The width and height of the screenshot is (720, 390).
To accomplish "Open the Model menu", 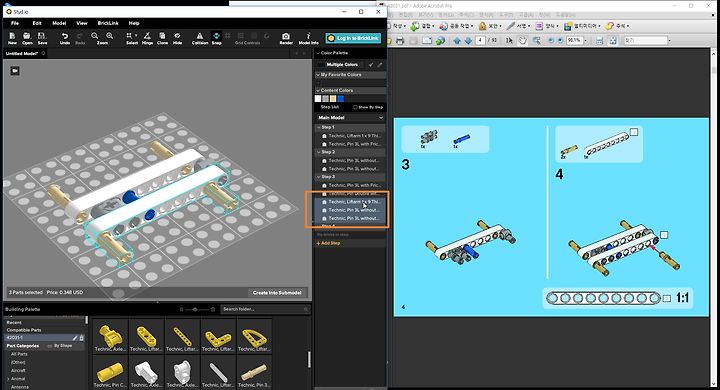I will tap(59, 23).
